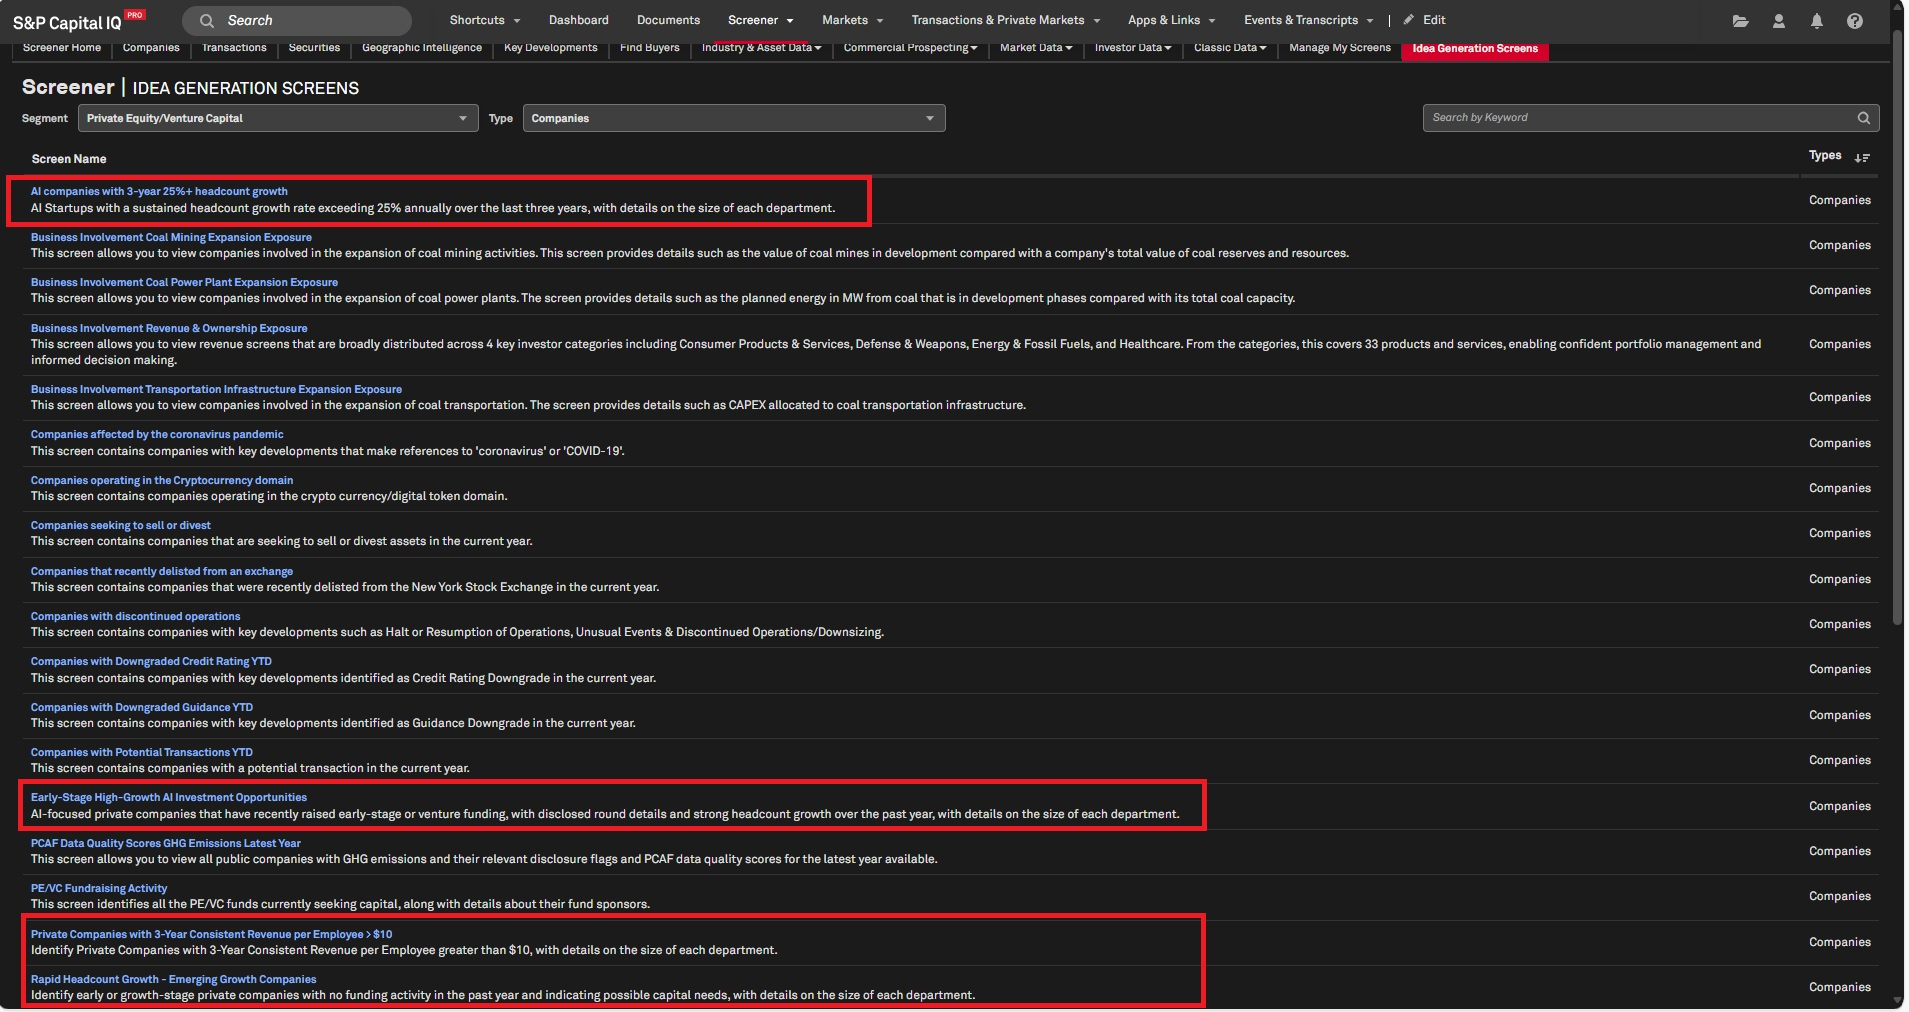Switch to the Securities sub-tab

tap(314, 48)
